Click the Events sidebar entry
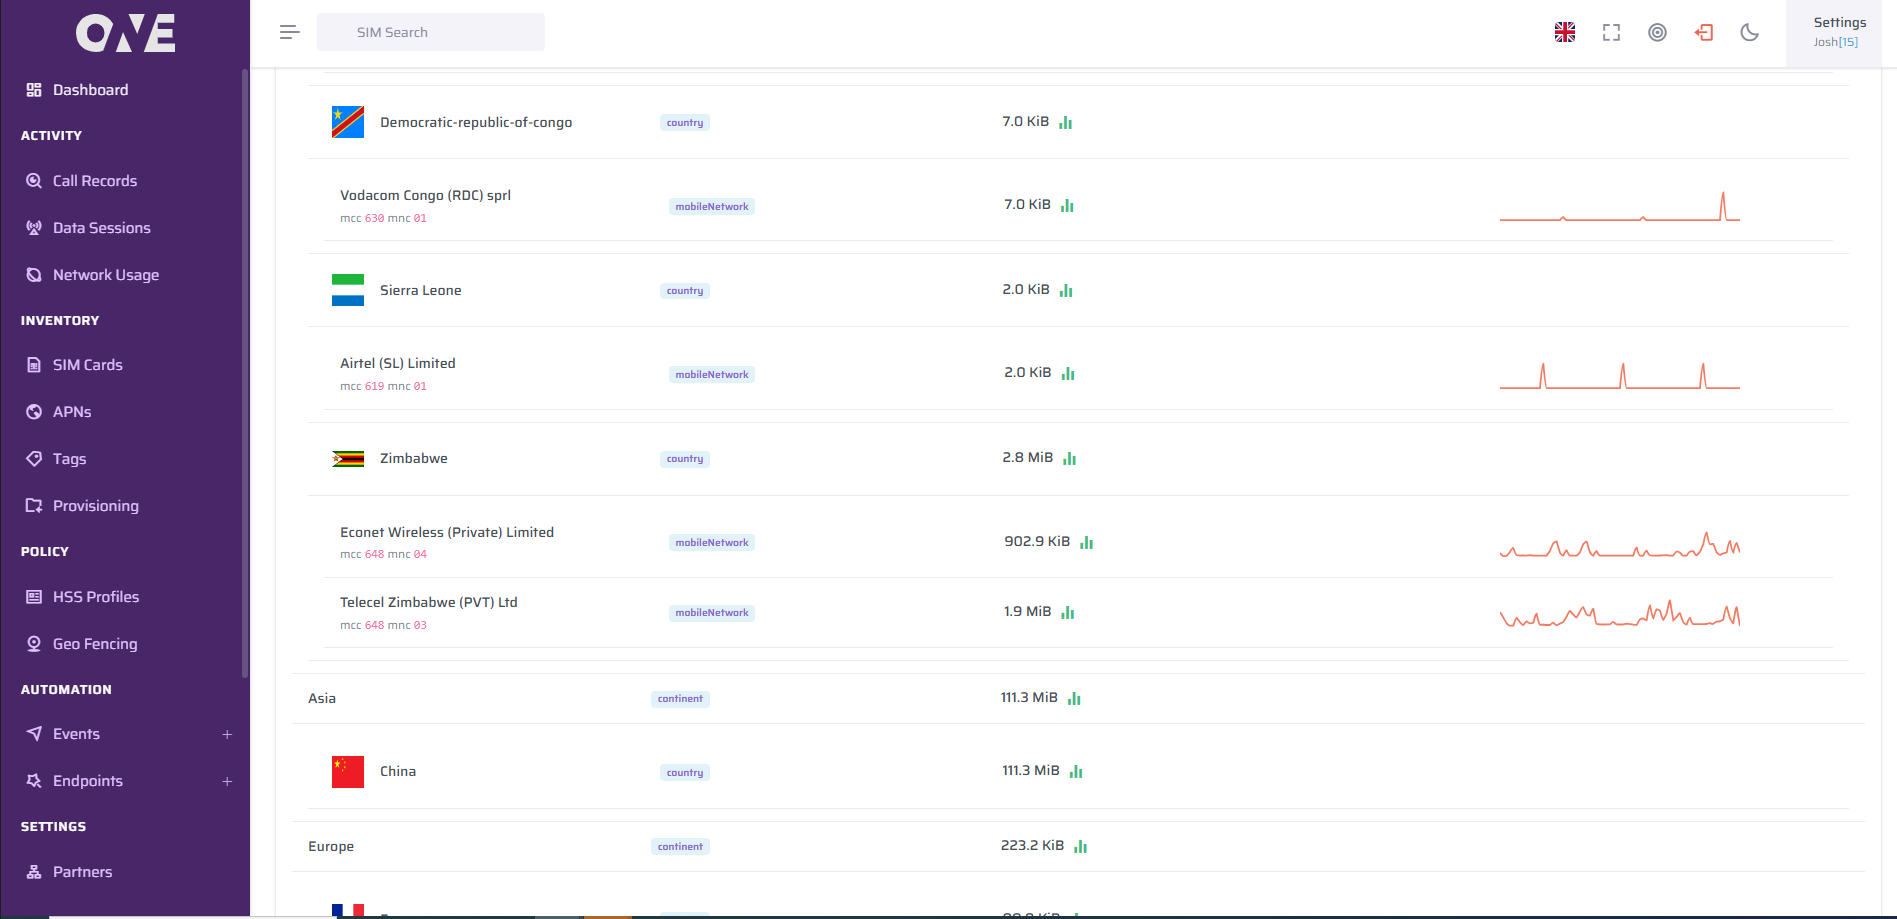Image resolution: width=1897 pixels, height=919 pixels. (x=76, y=734)
